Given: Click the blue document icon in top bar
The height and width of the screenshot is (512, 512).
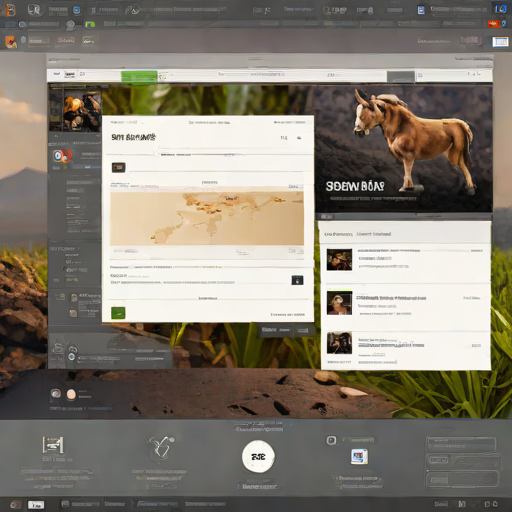Looking at the screenshot, I should coord(421,10).
